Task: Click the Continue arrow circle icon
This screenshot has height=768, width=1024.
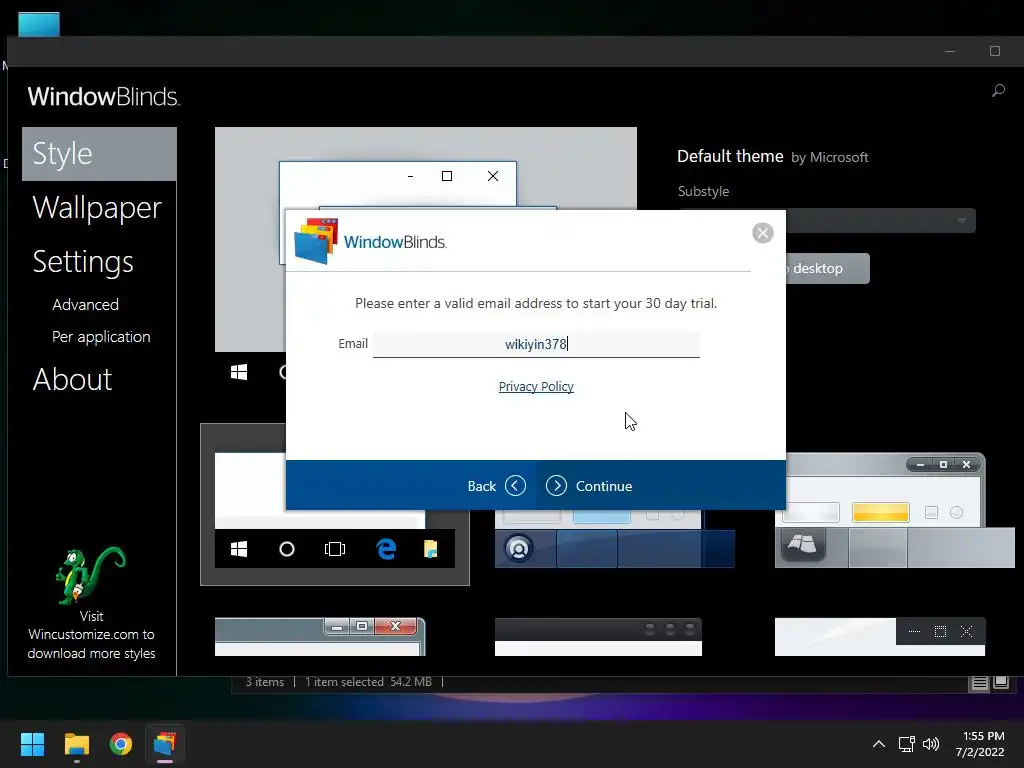Action: coord(556,486)
